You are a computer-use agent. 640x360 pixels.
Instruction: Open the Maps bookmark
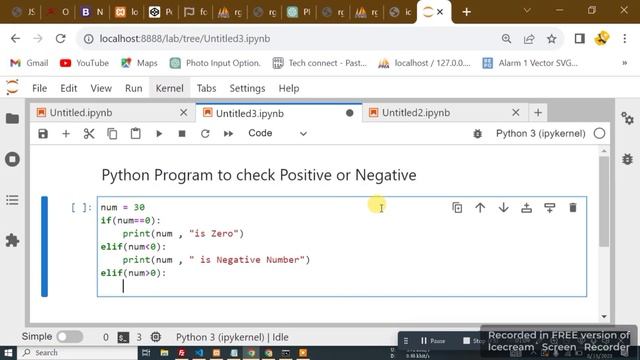pyautogui.click(x=139, y=63)
